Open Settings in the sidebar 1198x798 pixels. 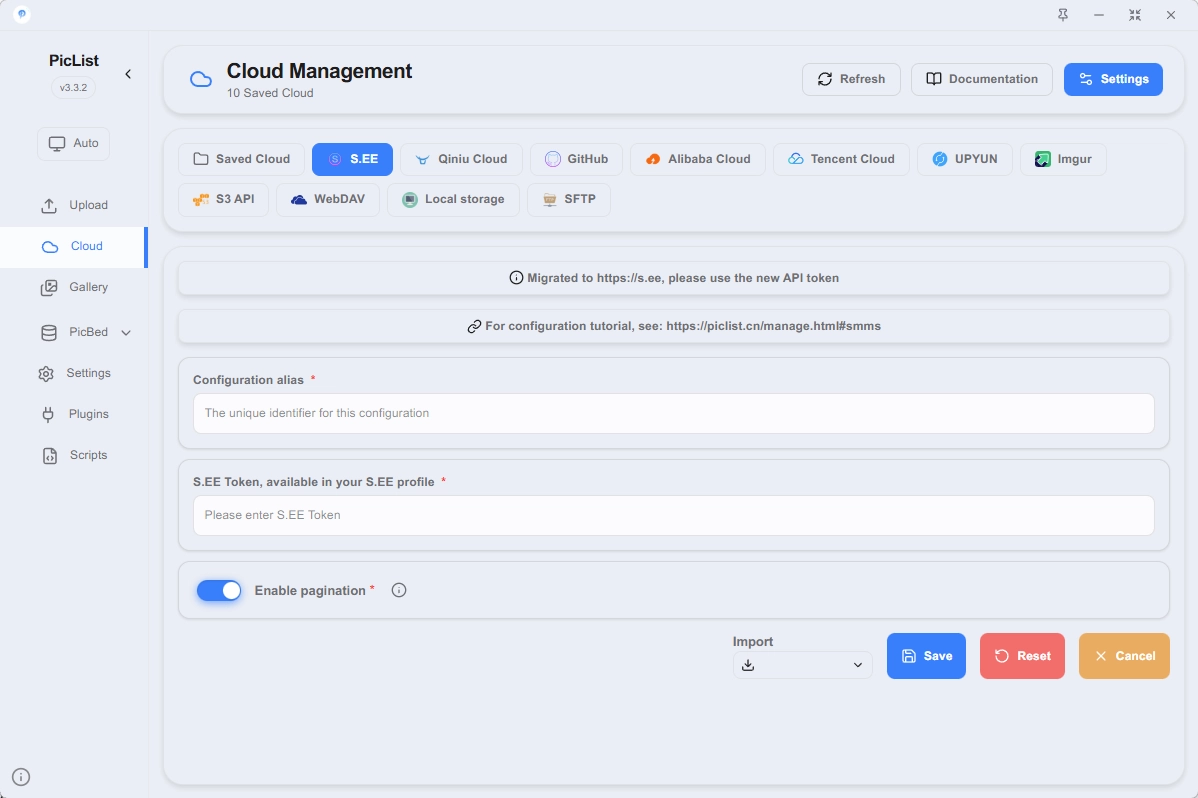coord(73,374)
